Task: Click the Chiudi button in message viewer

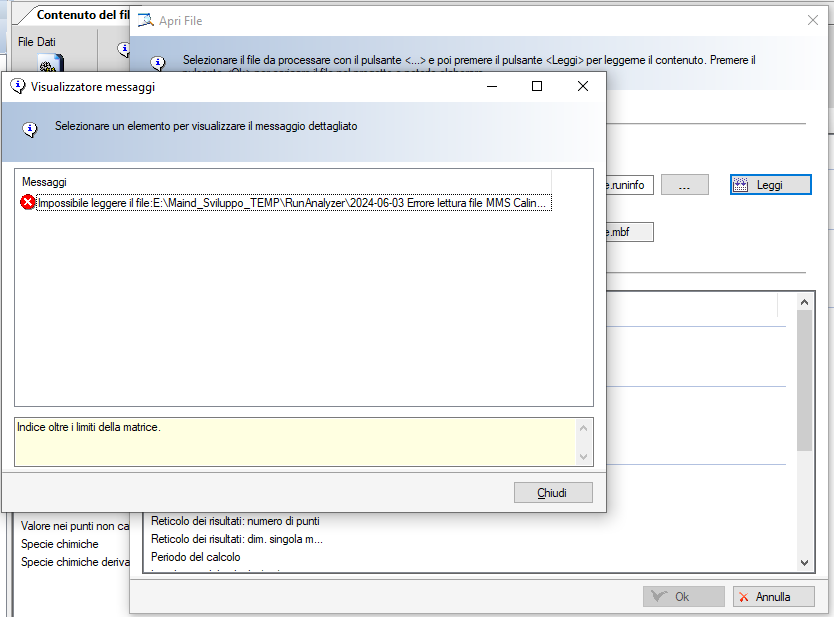Action: [x=553, y=493]
